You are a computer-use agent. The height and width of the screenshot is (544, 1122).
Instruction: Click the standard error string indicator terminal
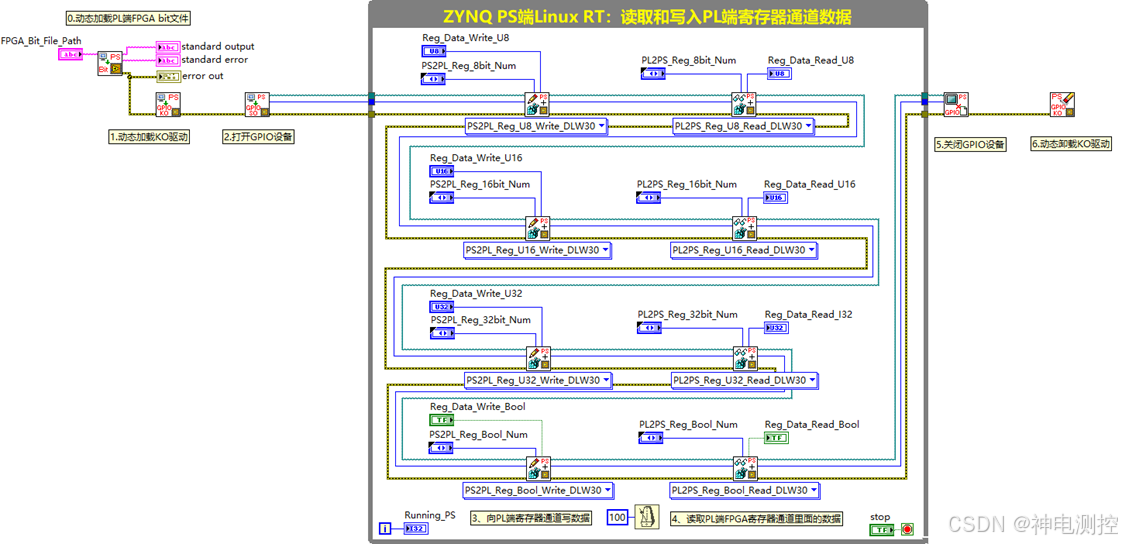point(168,60)
